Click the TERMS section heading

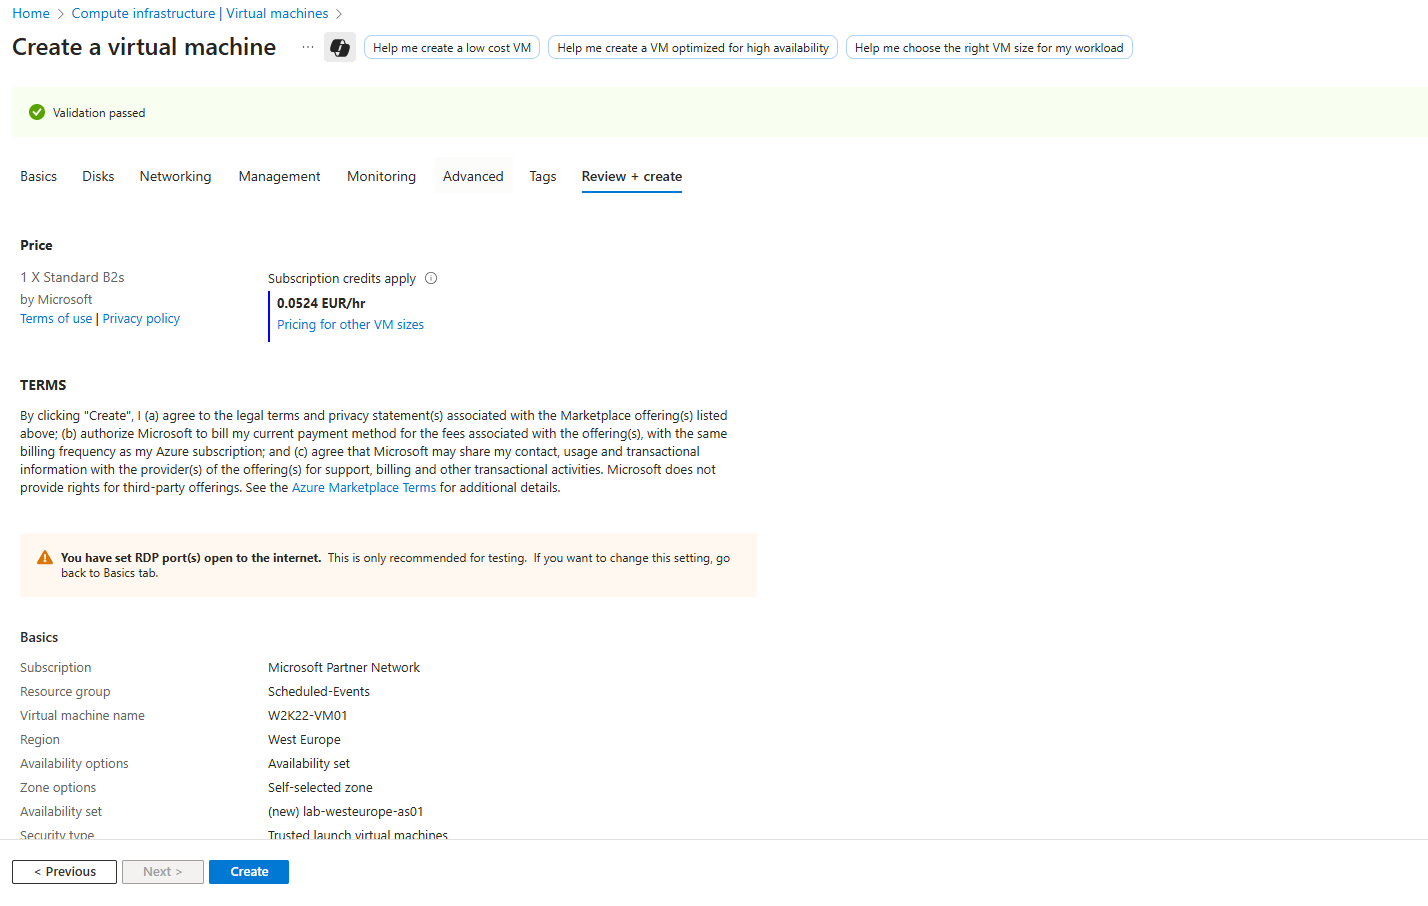pyautogui.click(x=43, y=385)
